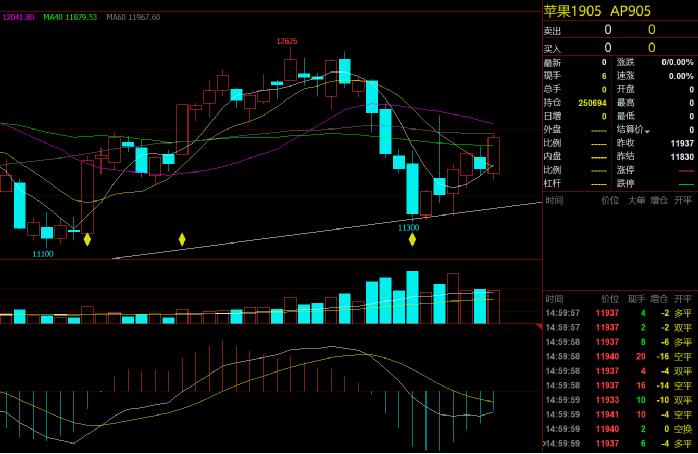
Task: Click the arrow marker beside the last trade row
Action: pos(545,442)
